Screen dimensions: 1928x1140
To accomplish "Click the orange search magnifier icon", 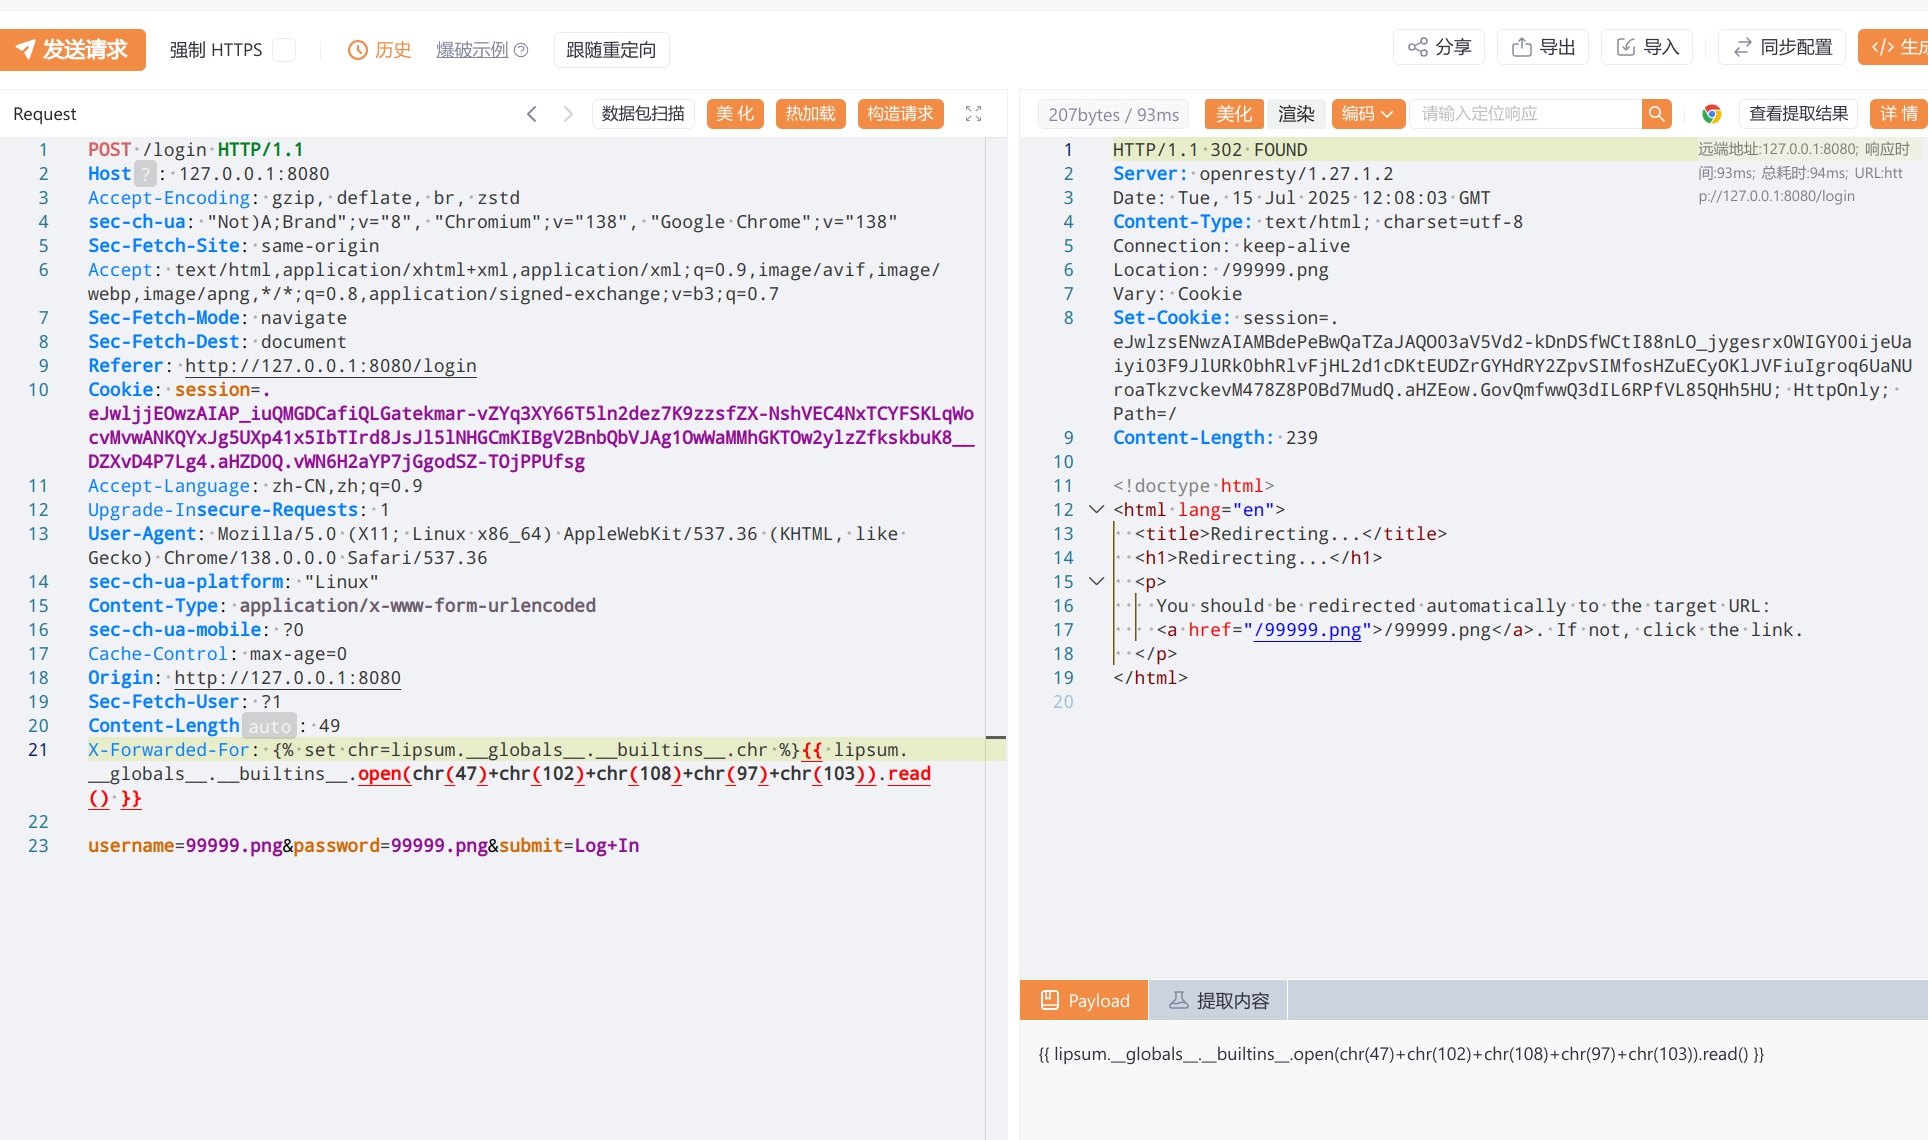I will tap(1656, 114).
